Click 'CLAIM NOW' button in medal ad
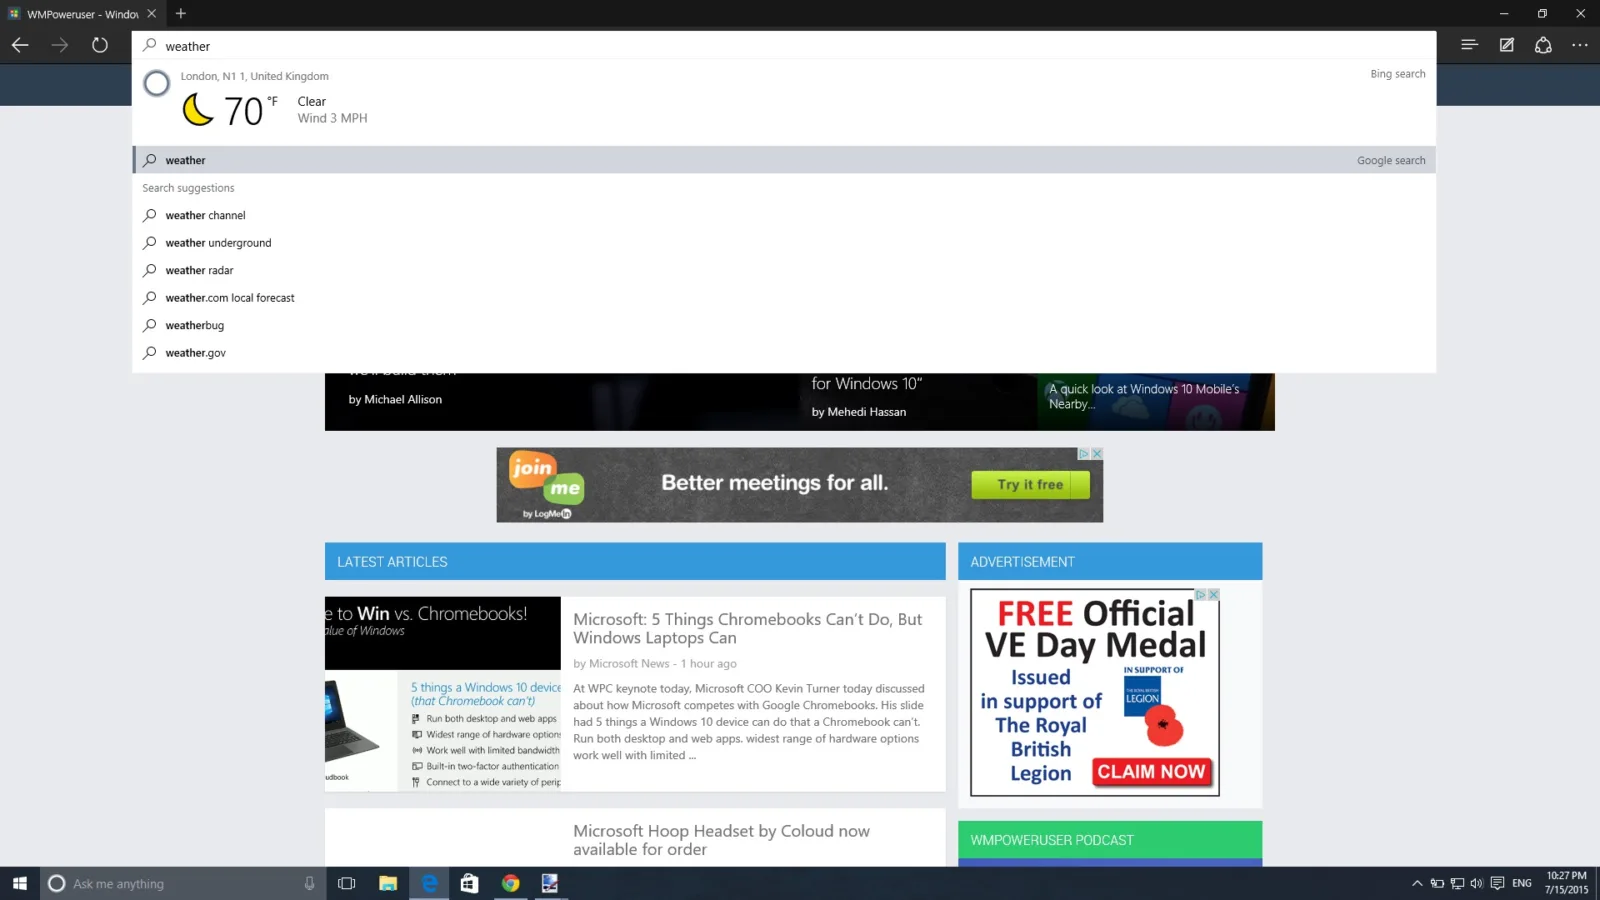This screenshot has width=1600, height=900. point(1151,772)
